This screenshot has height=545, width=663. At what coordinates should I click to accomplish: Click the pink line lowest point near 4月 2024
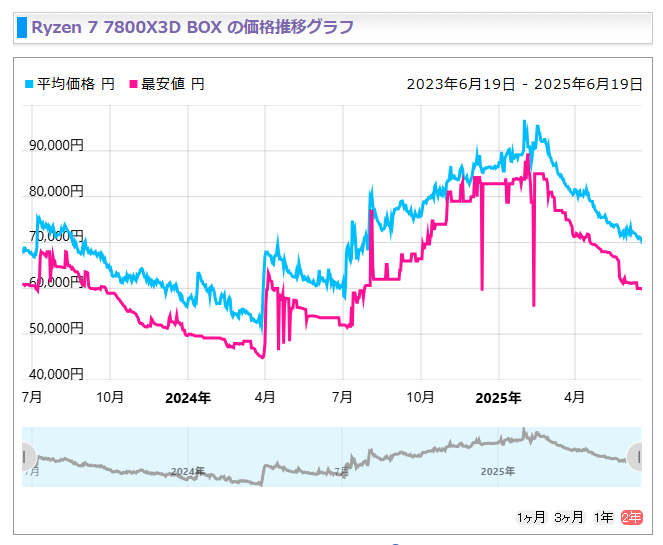263,357
